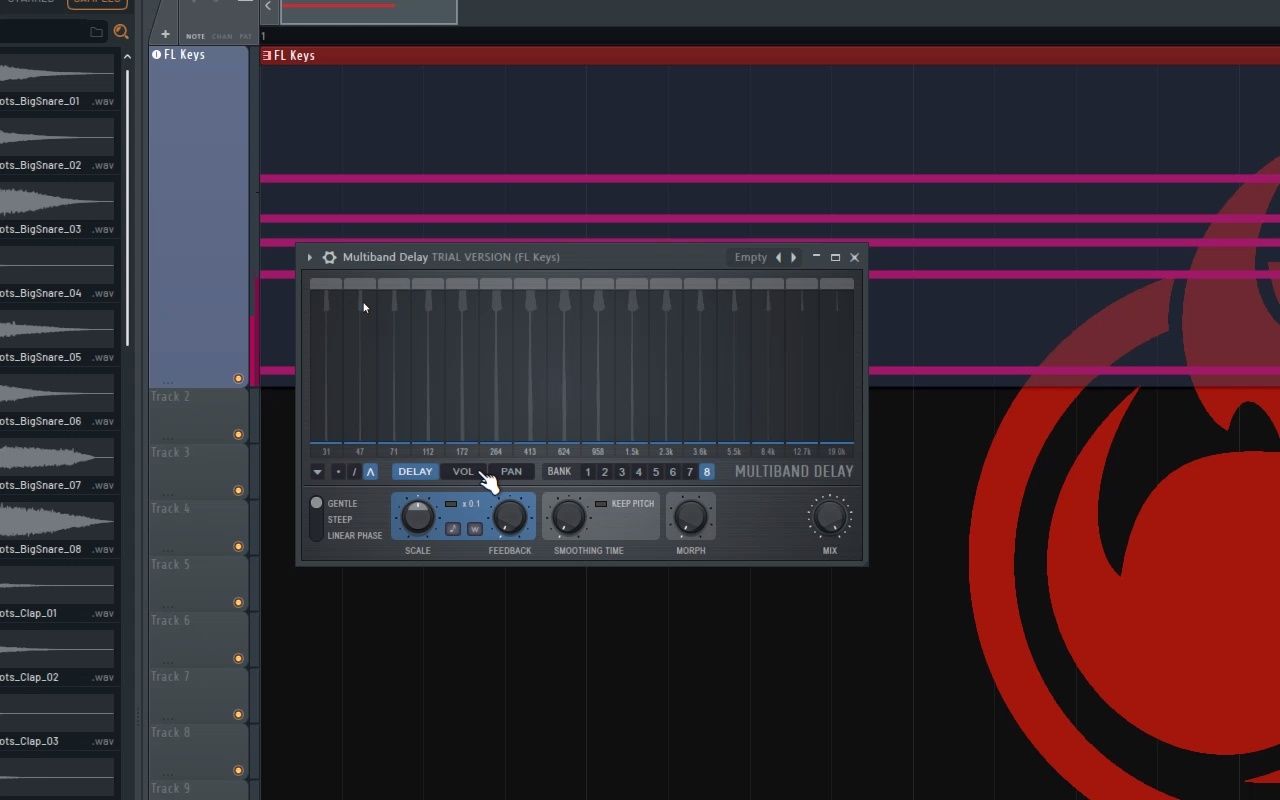Switch to the VOL tab
This screenshot has height=800, width=1280.
[x=463, y=472]
